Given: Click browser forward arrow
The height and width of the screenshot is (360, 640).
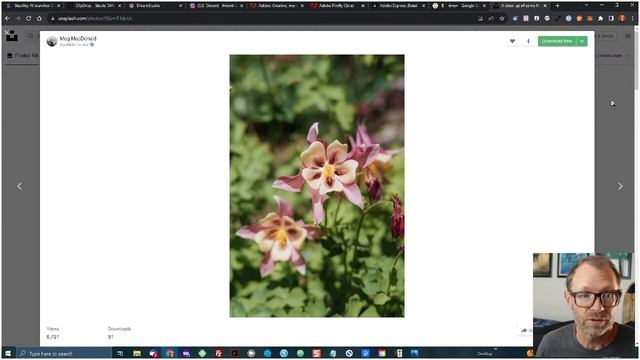Looking at the screenshot, I should click(18, 18).
